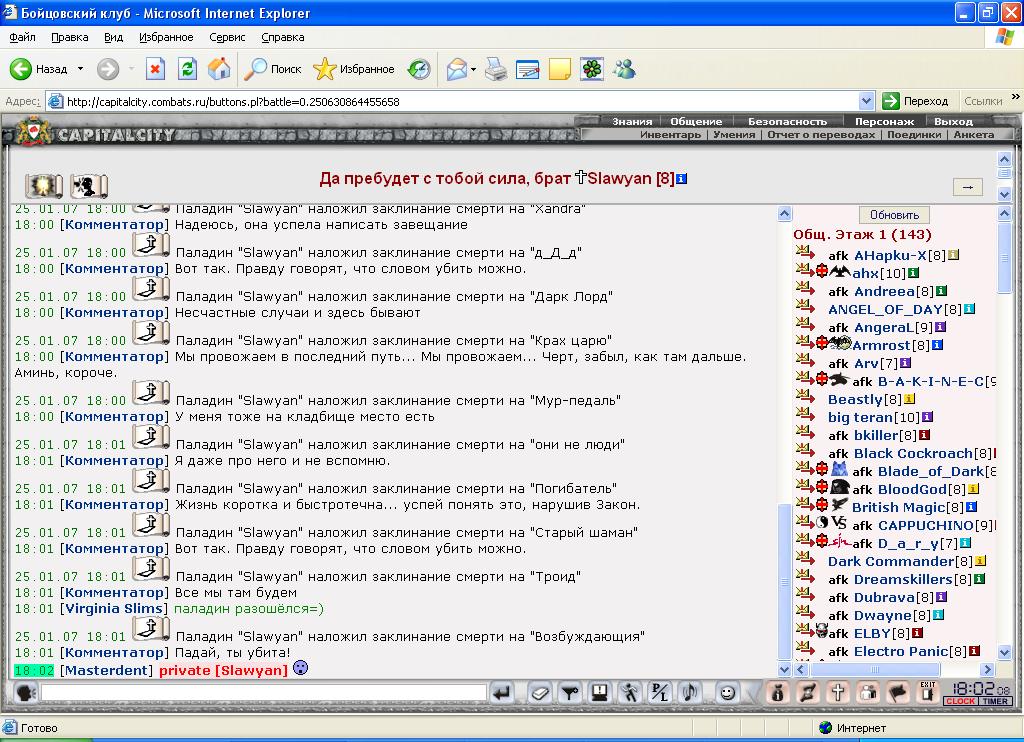Open the Сервис menu
1024x742 pixels.
point(227,37)
